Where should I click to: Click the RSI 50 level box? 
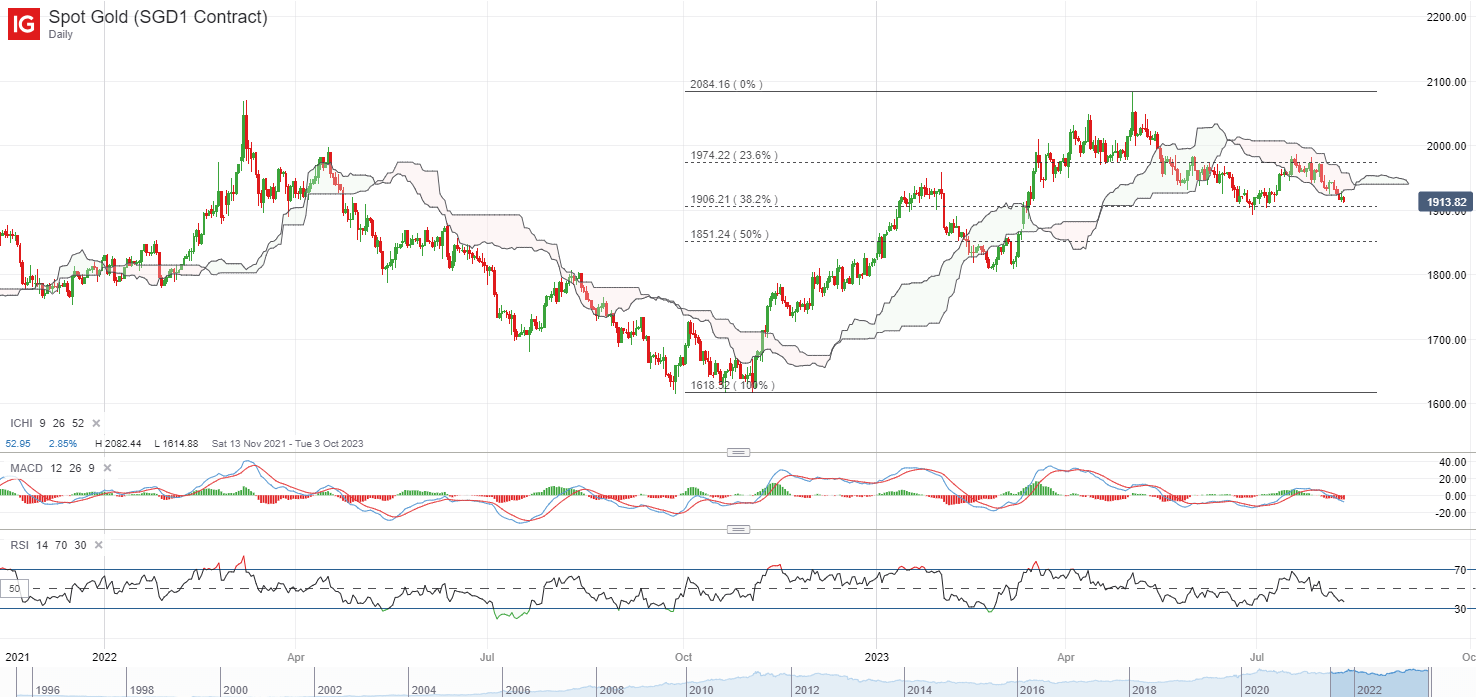pyautogui.click(x=15, y=589)
